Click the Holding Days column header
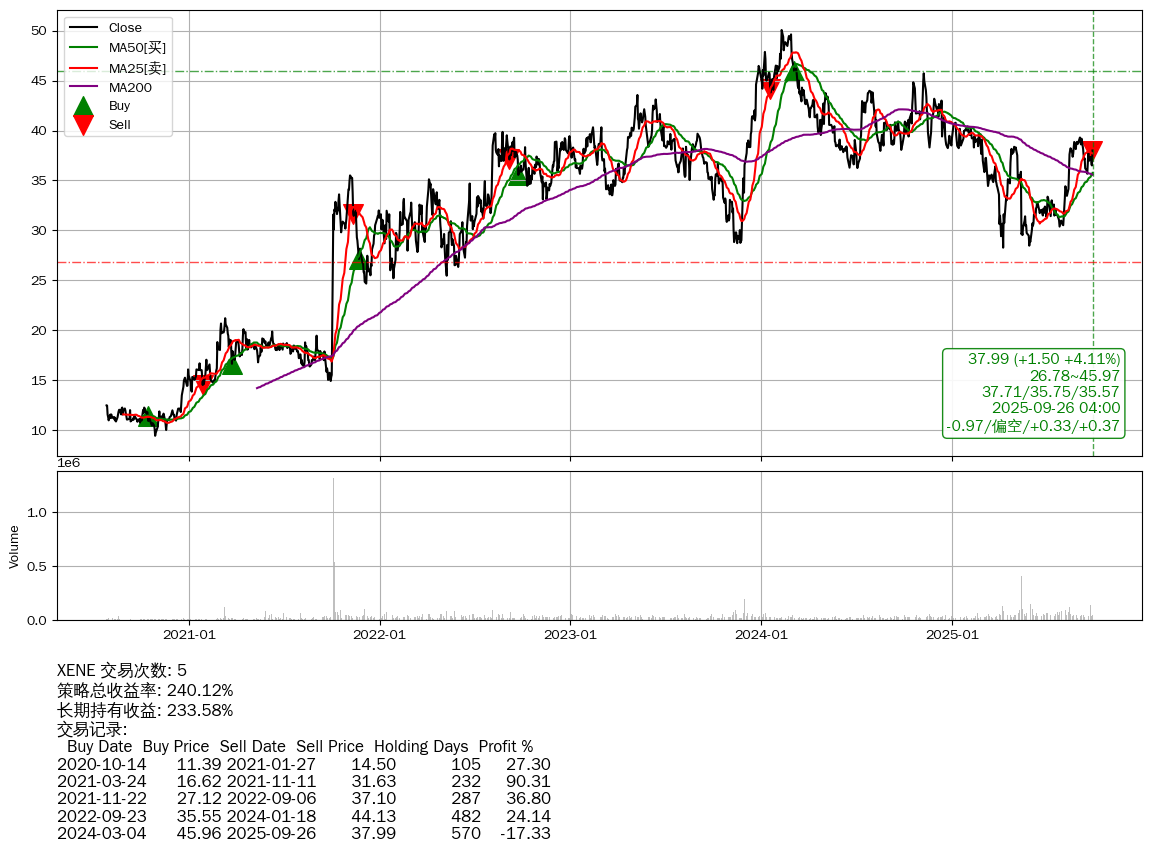This screenshot has height=852, width=1152. (x=421, y=746)
